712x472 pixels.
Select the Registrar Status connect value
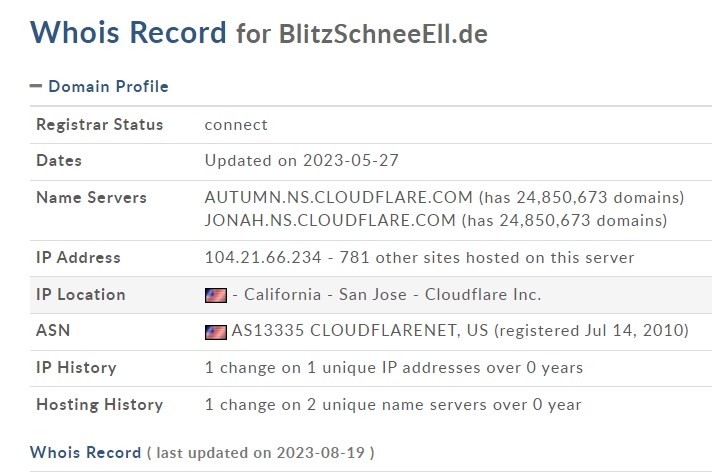pos(236,124)
